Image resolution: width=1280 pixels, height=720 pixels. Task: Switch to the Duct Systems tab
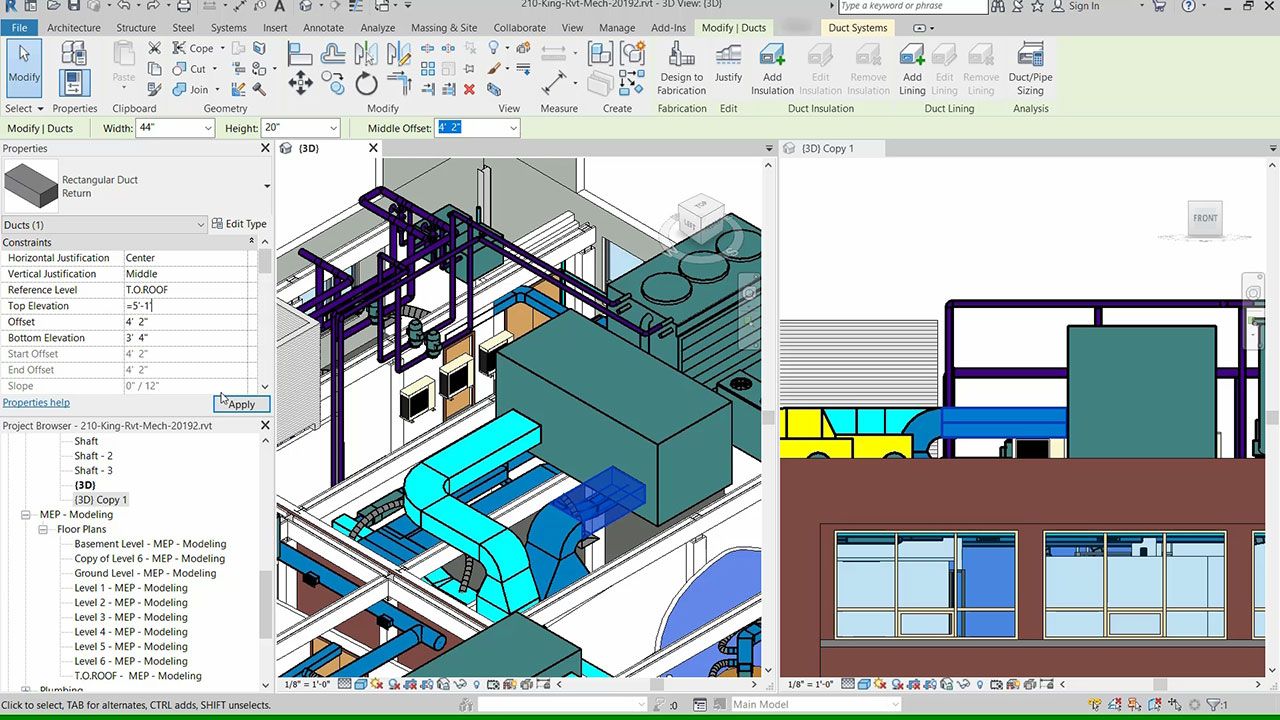[x=857, y=28]
